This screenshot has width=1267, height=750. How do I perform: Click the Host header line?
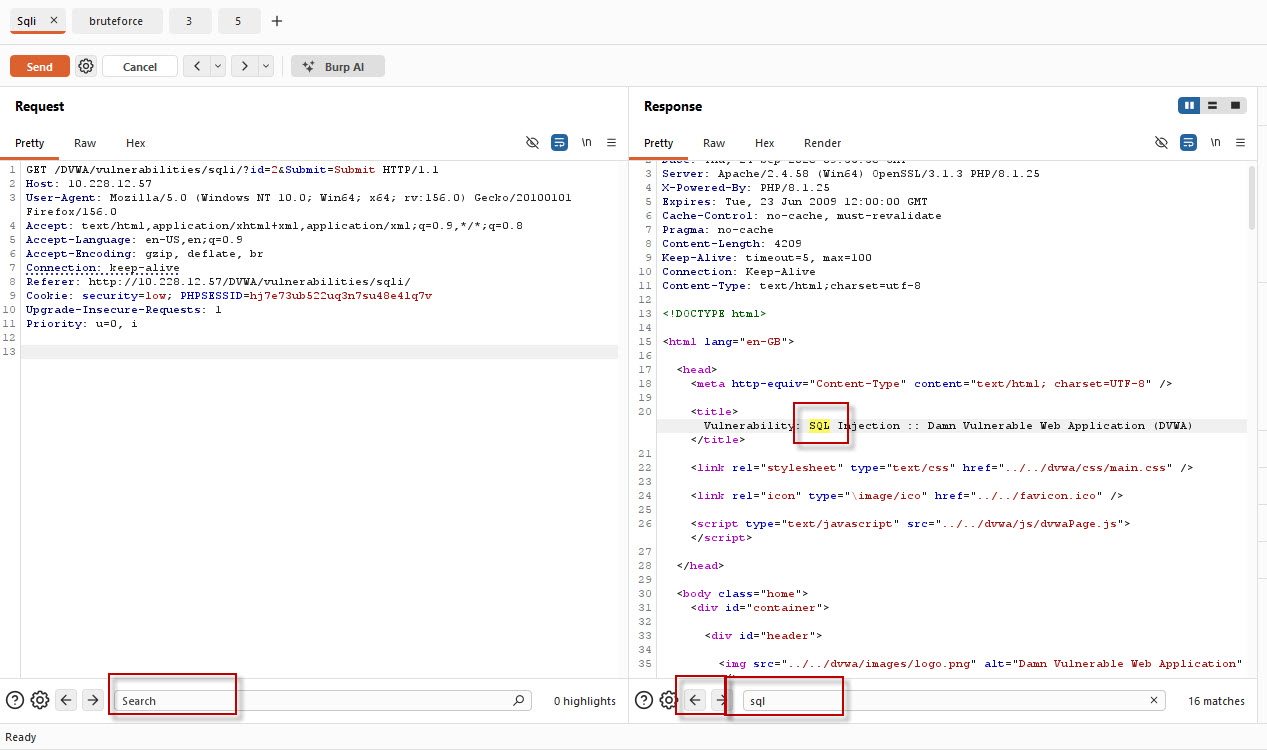coord(89,184)
